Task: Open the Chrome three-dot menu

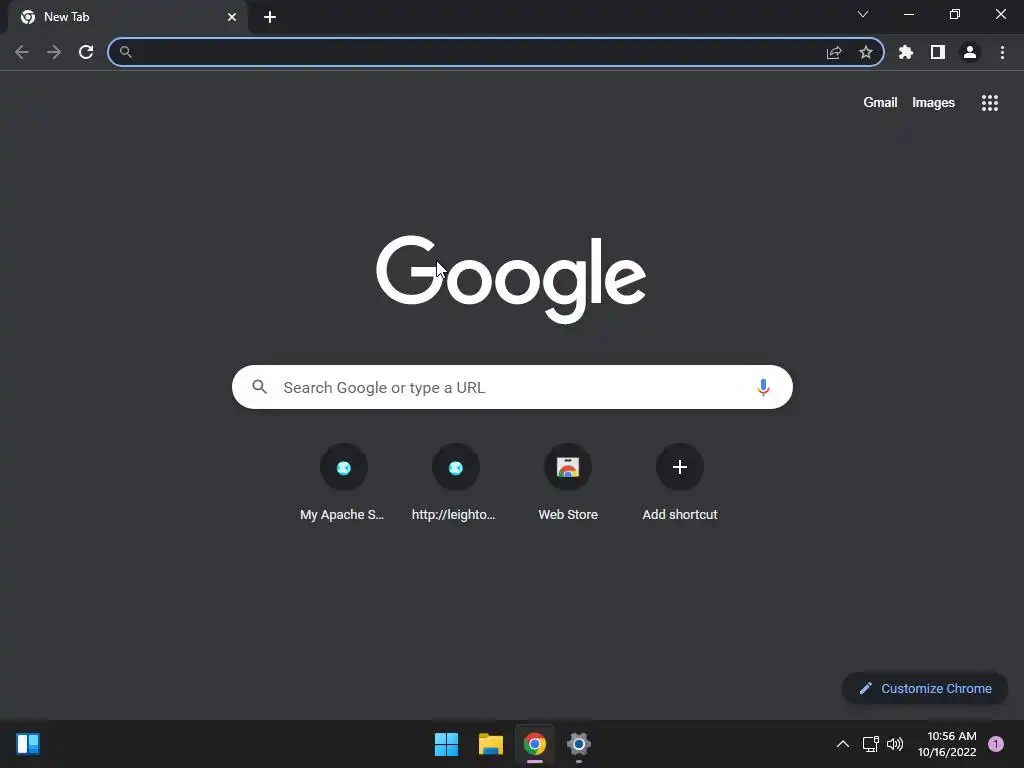Action: (1002, 52)
